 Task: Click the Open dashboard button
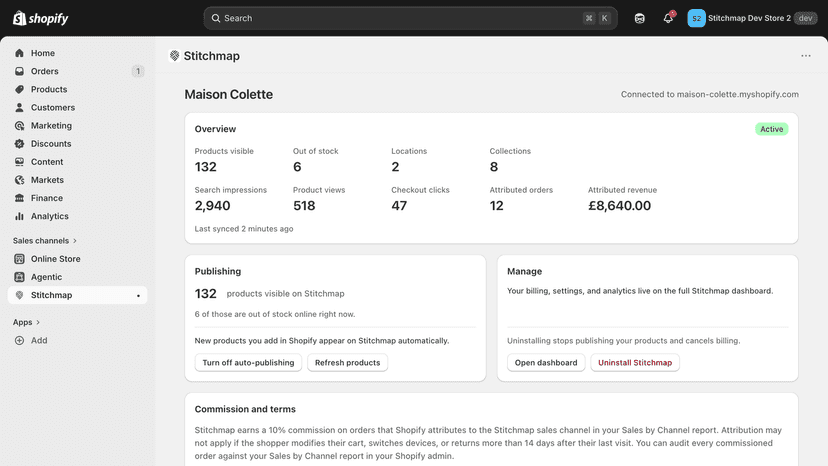546,362
